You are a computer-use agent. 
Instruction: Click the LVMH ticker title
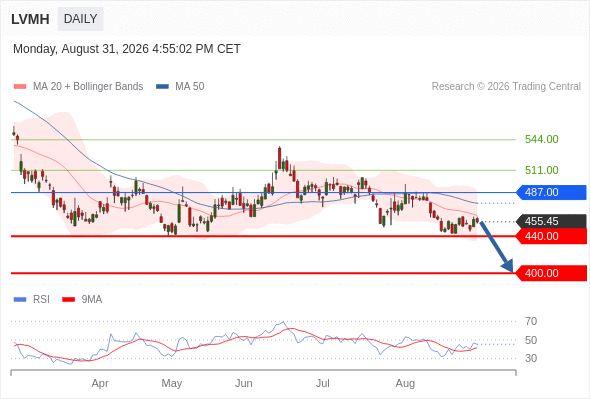pyautogui.click(x=30, y=19)
